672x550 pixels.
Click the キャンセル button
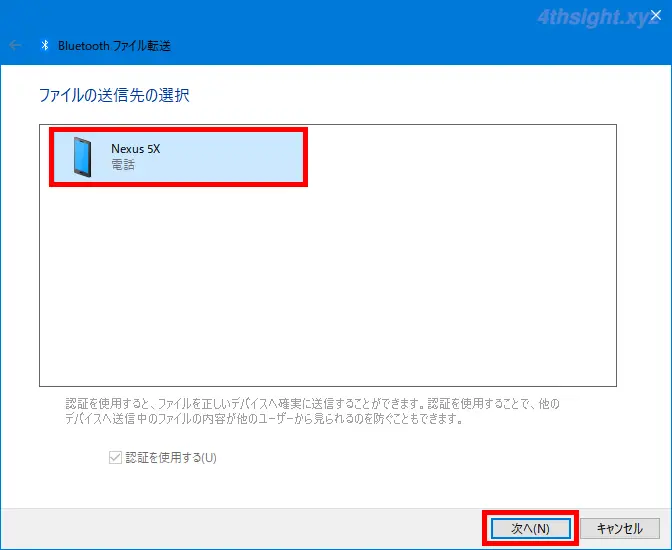620,528
